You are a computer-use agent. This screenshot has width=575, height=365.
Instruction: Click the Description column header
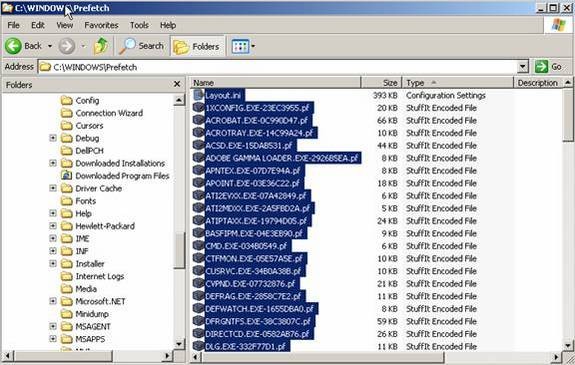538,83
